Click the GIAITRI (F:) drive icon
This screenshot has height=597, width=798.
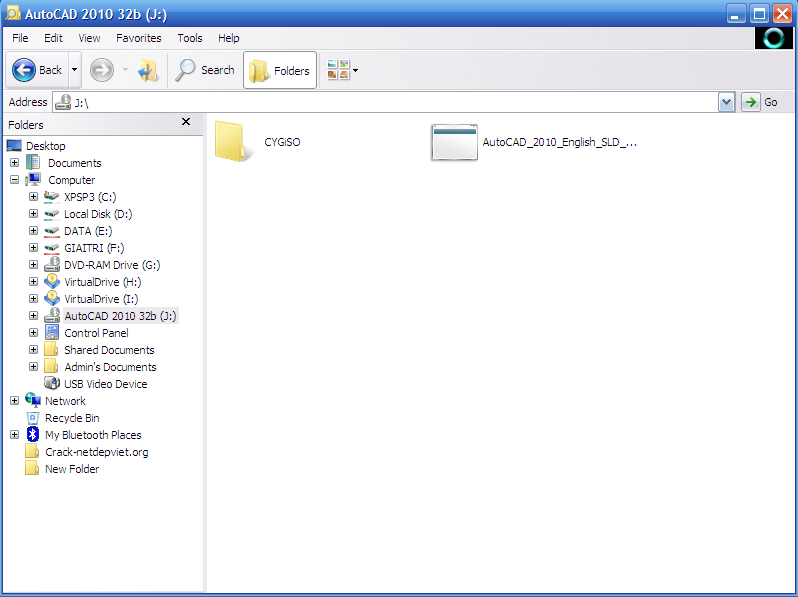(51, 248)
